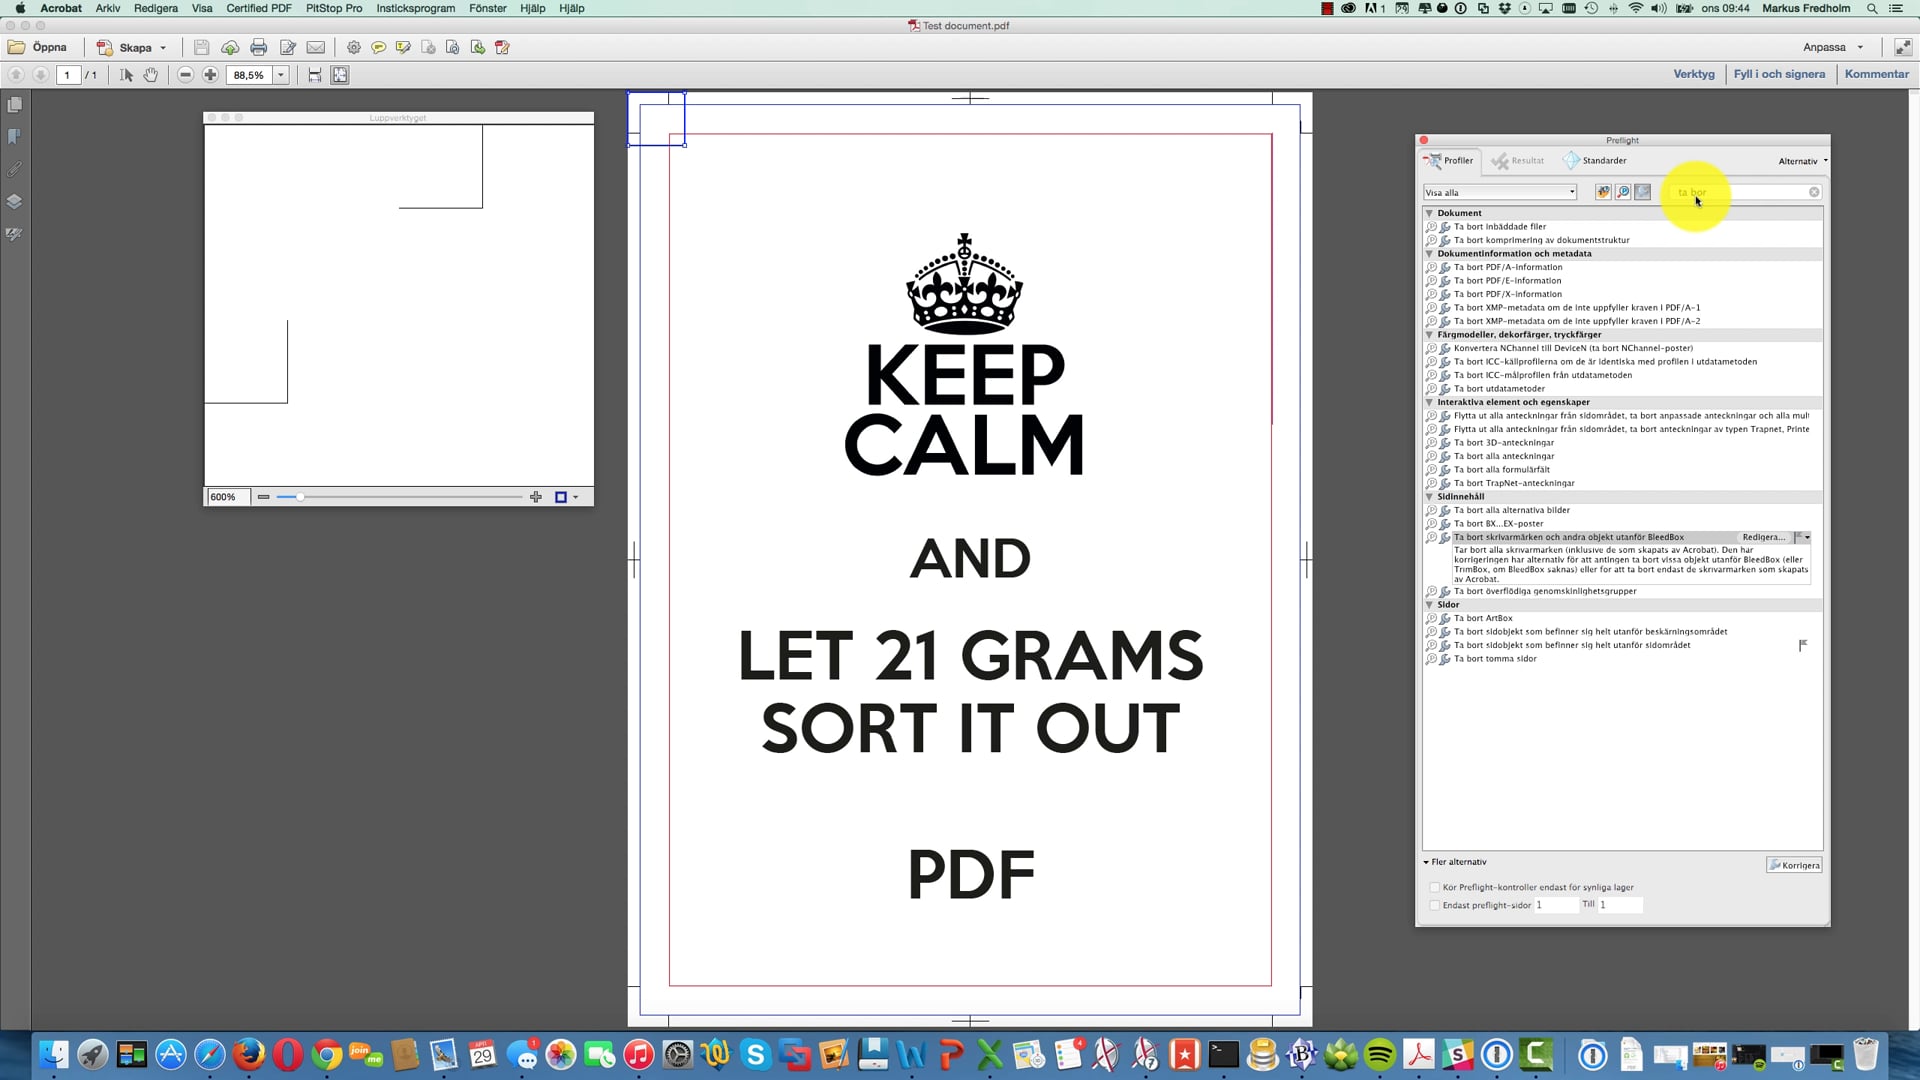Click the Öppna open file button
The height and width of the screenshot is (1080, 1920).
pos(38,47)
